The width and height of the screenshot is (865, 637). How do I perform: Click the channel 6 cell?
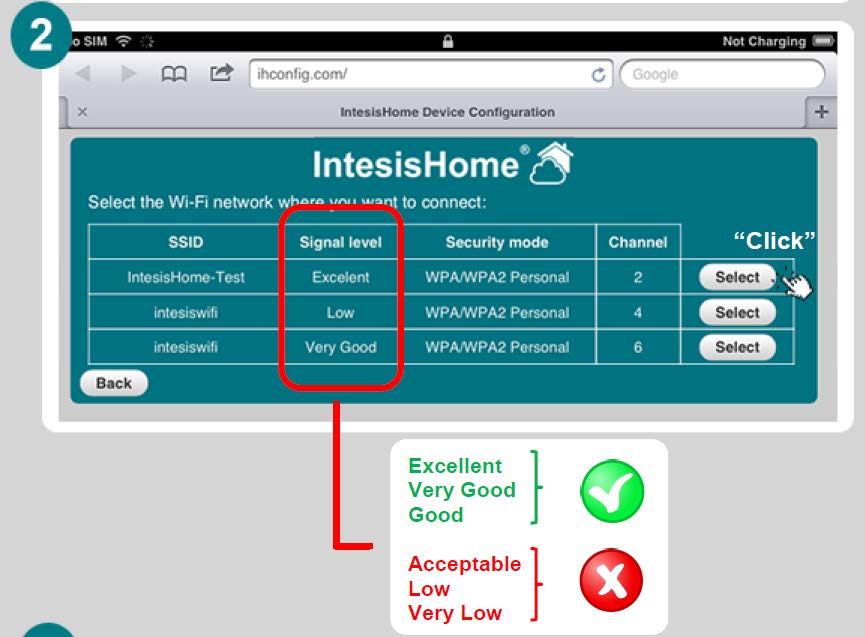click(x=638, y=347)
